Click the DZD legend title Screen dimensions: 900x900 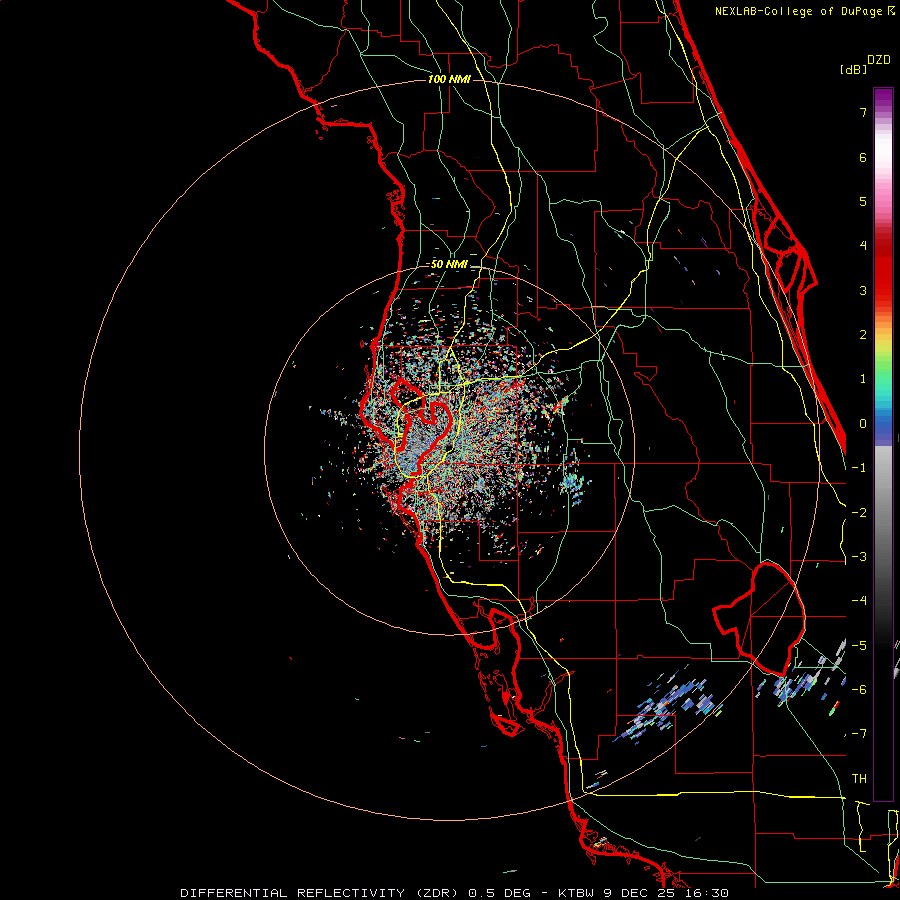(x=879, y=60)
